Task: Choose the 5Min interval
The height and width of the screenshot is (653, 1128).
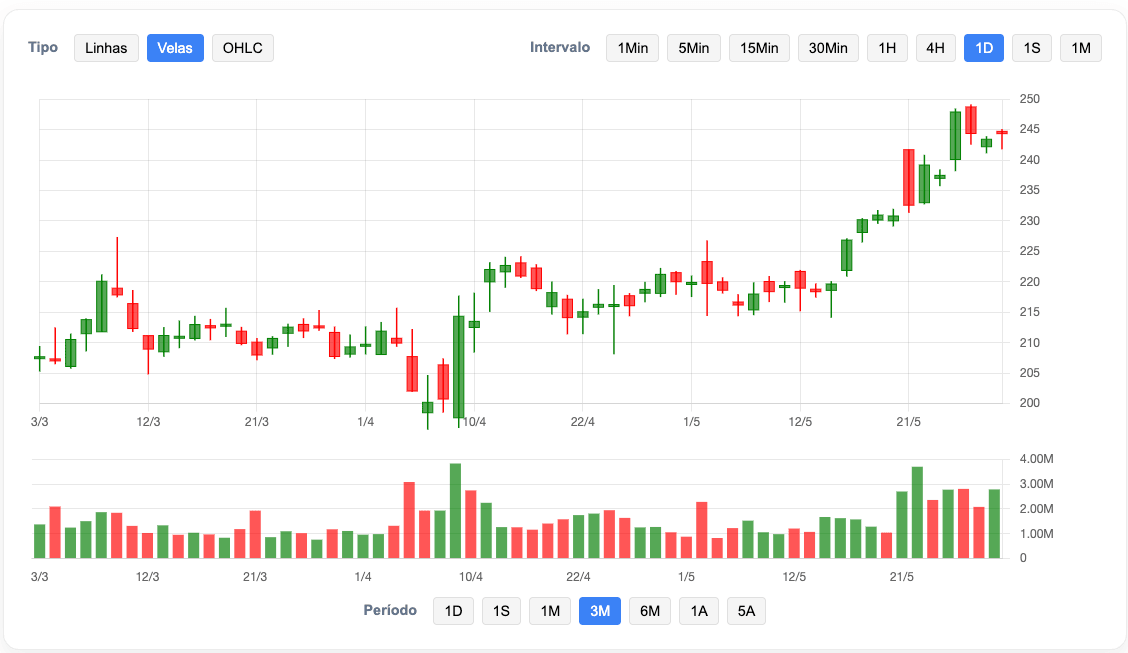Action: 694,48
